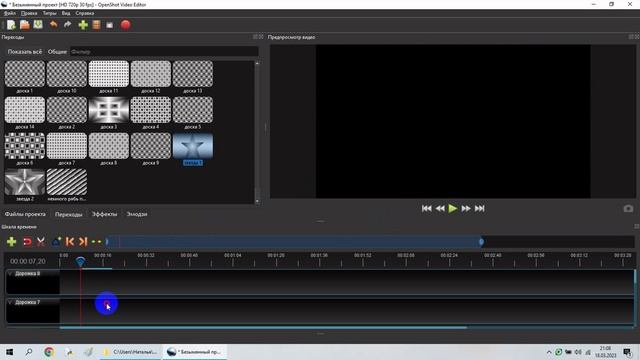Create a new project via toolbar icon

[x=11, y=25]
